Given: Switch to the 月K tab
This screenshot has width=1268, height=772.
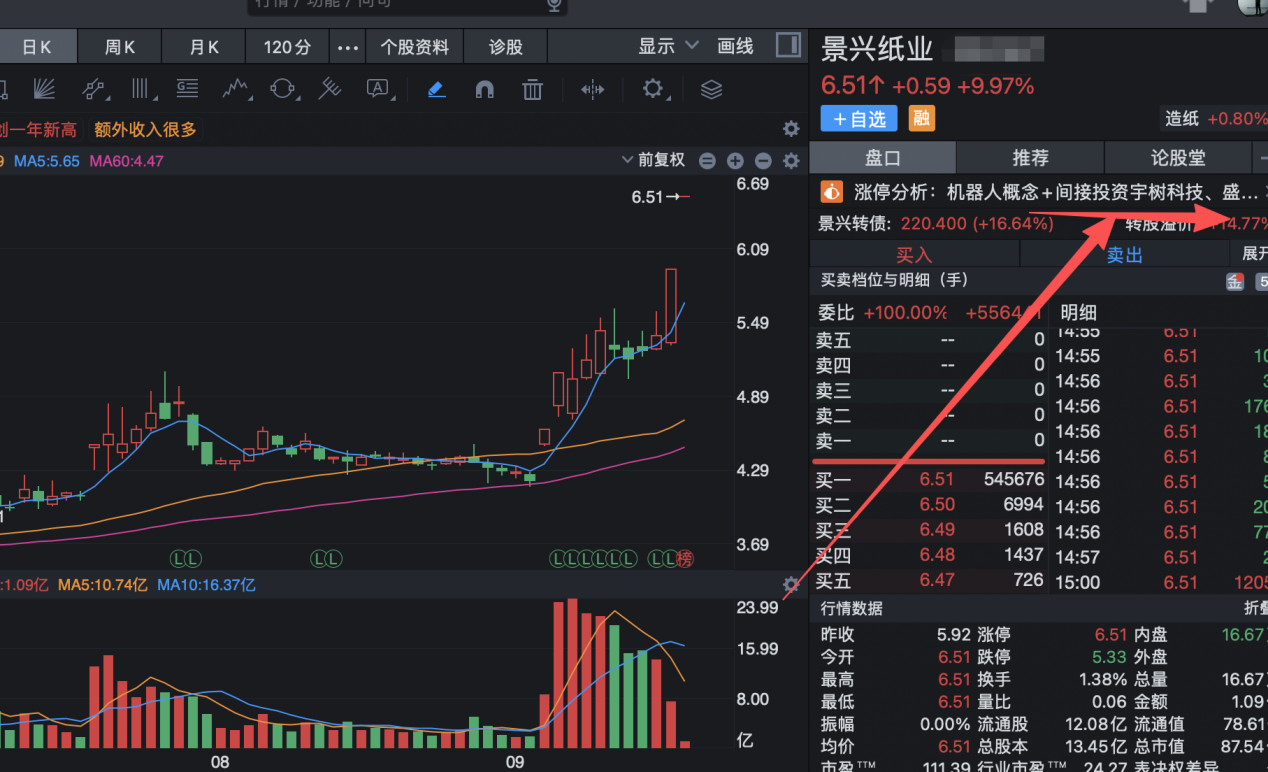Looking at the screenshot, I should (203, 47).
